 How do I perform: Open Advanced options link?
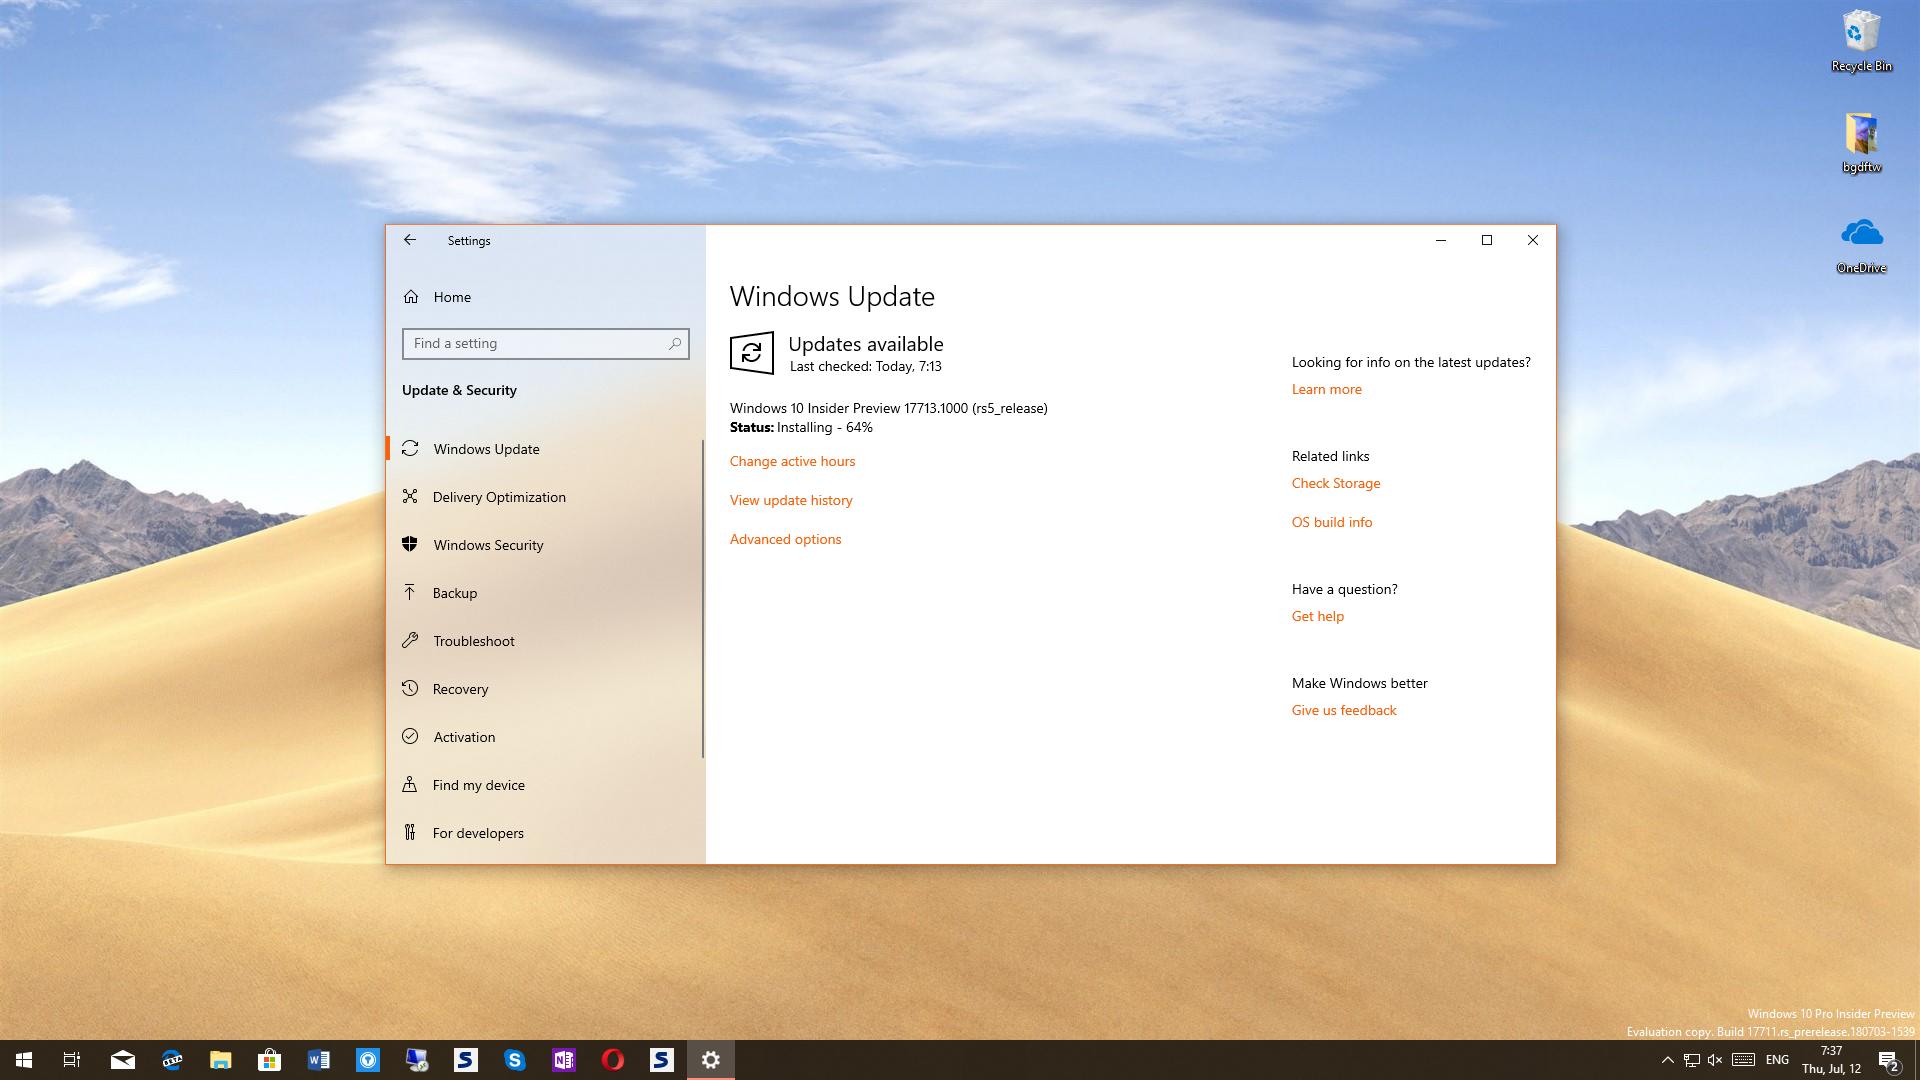(785, 539)
